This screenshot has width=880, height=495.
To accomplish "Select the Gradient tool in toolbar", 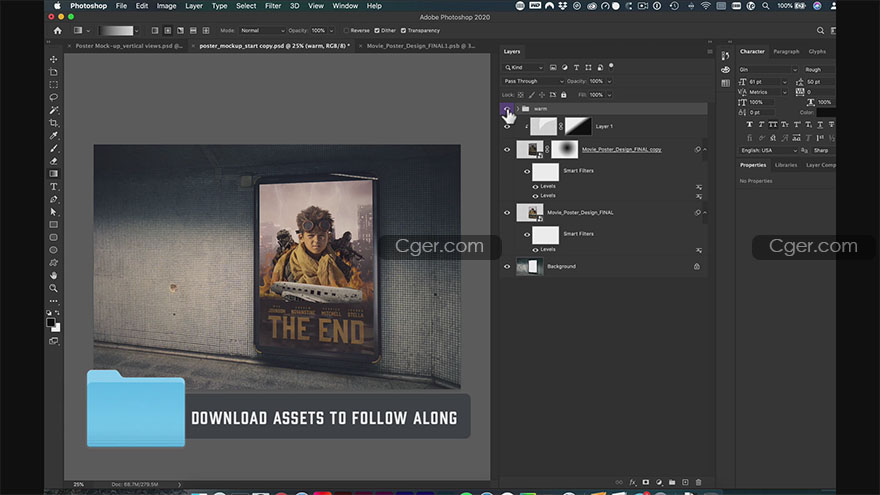I will click(x=53, y=174).
